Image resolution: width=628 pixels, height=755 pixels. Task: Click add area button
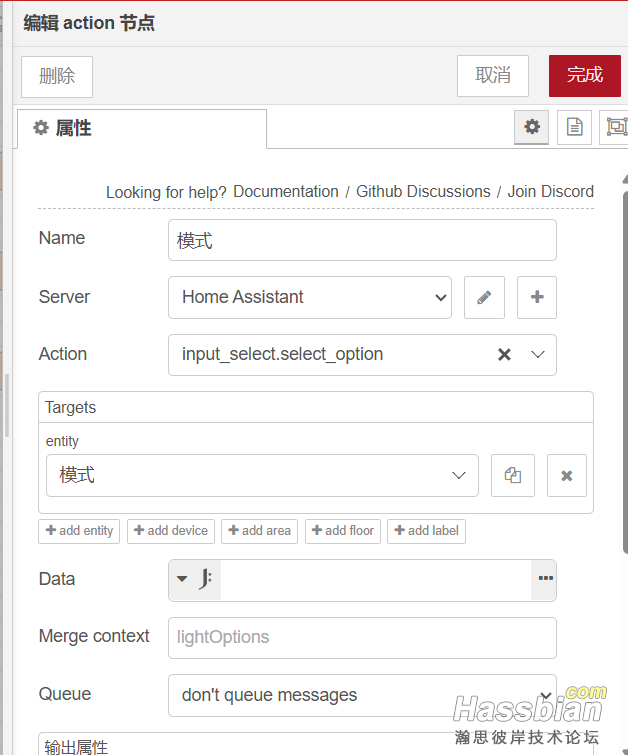260,531
